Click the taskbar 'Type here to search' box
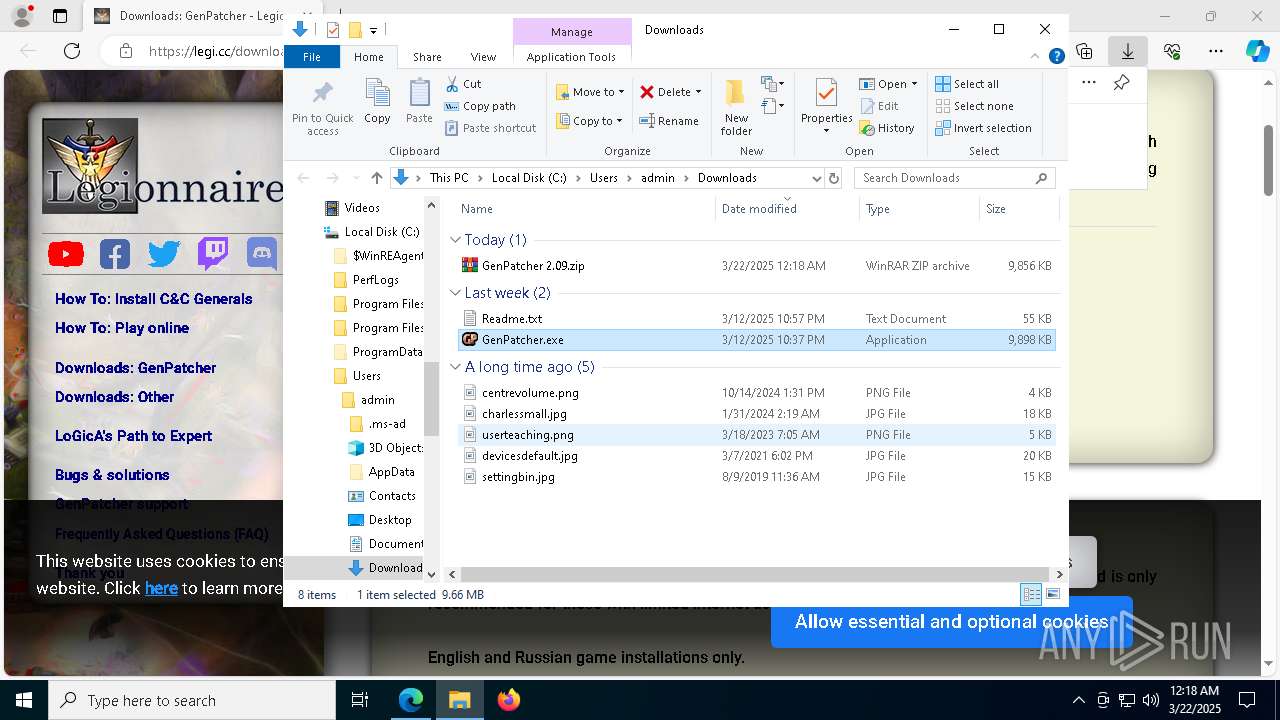Viewport: 1280px width, 720px height. pyautogui.click(x=192, y=700)
